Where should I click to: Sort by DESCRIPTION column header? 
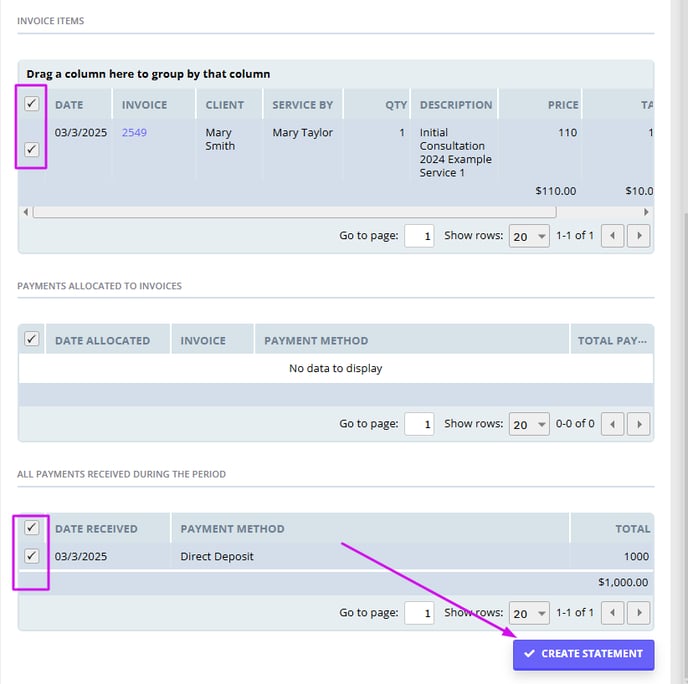click(x=454, y=105)
